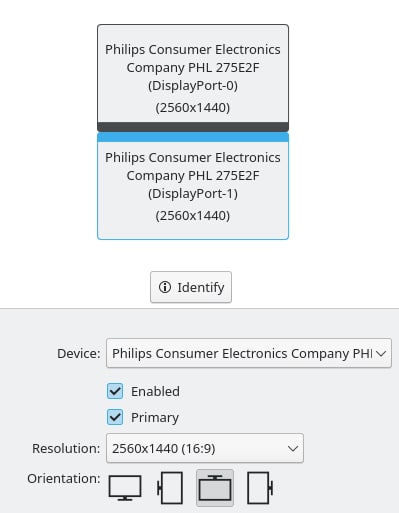Open the Device selection combo box
Viewport: 399px width, 513px height.
point(249,353)
